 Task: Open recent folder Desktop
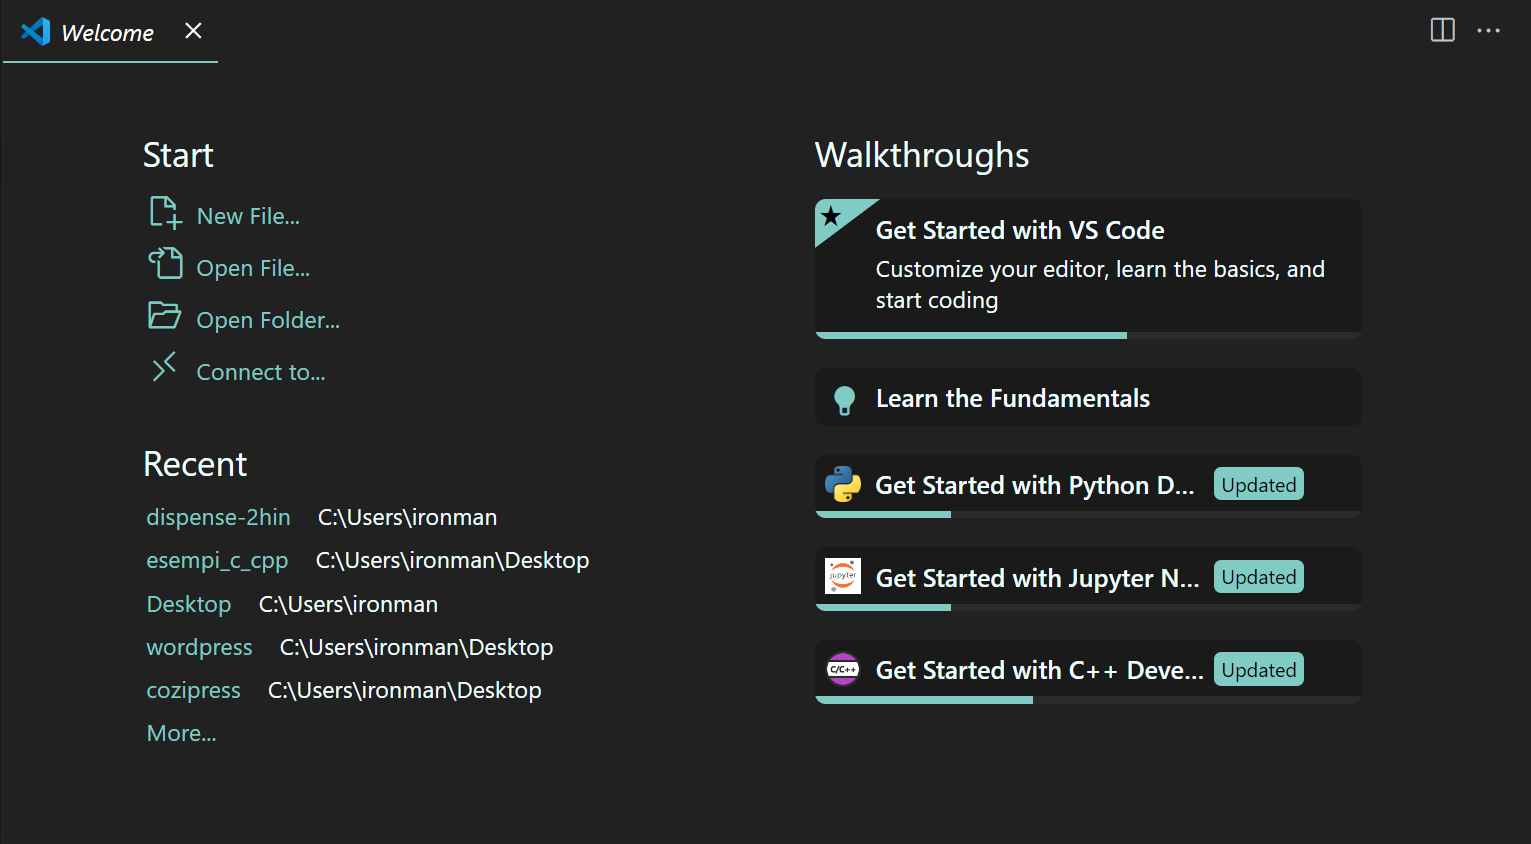(189, 604)
